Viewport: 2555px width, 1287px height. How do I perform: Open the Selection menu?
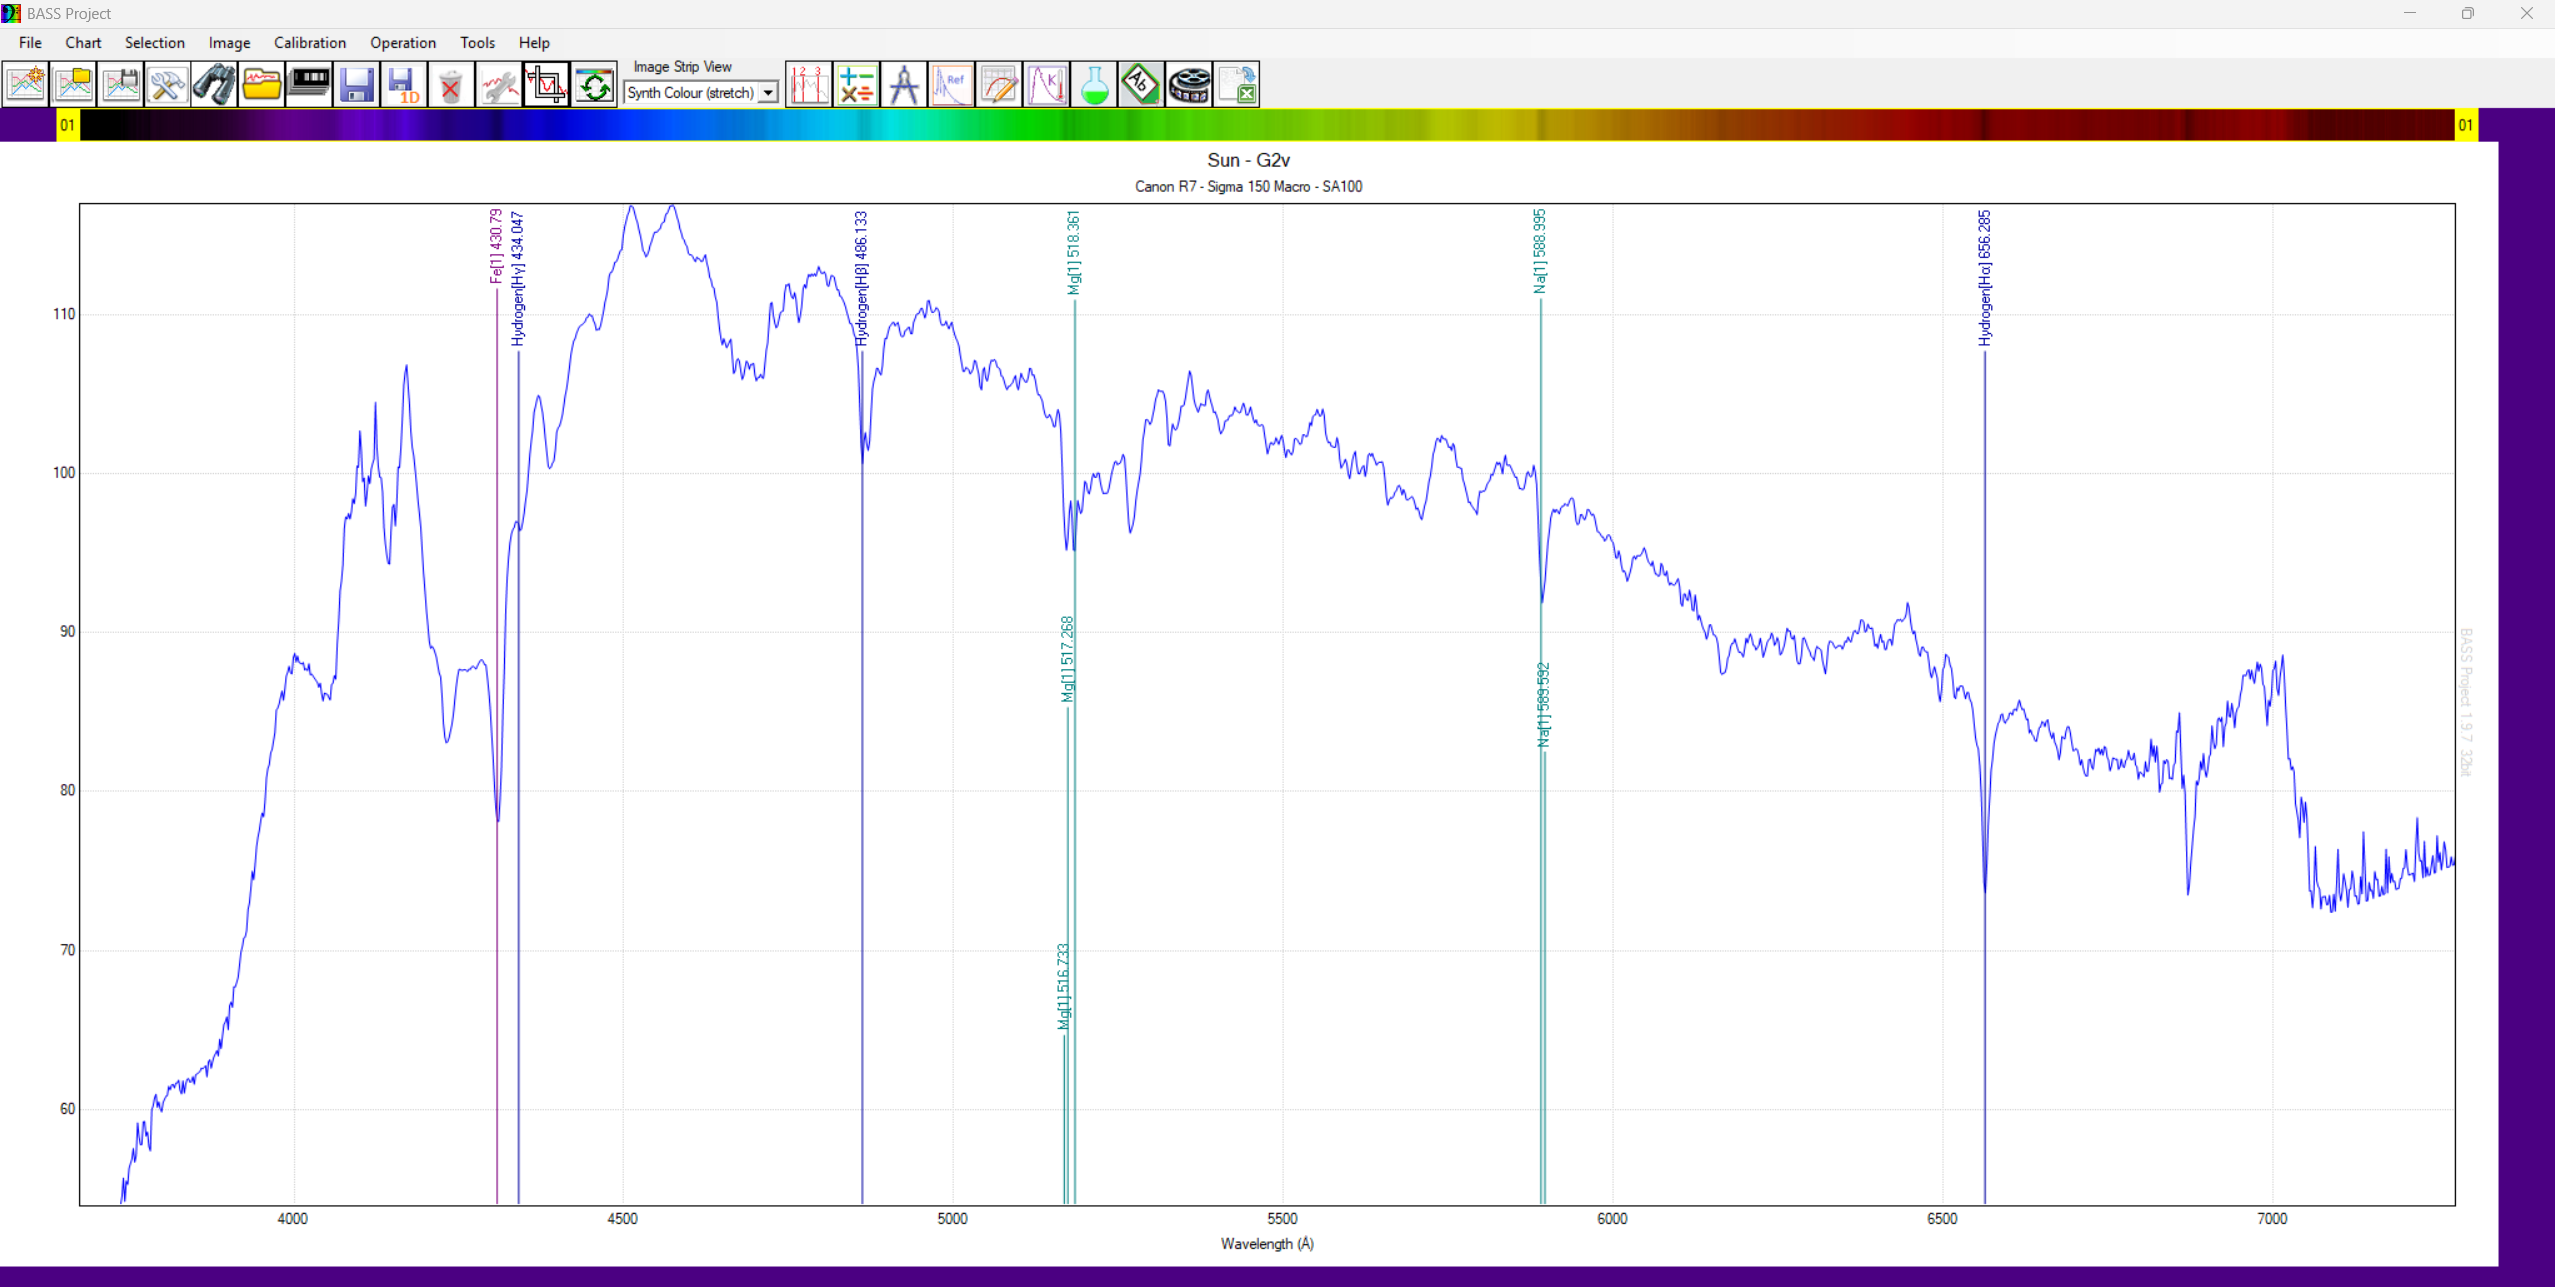click(154, 43)
